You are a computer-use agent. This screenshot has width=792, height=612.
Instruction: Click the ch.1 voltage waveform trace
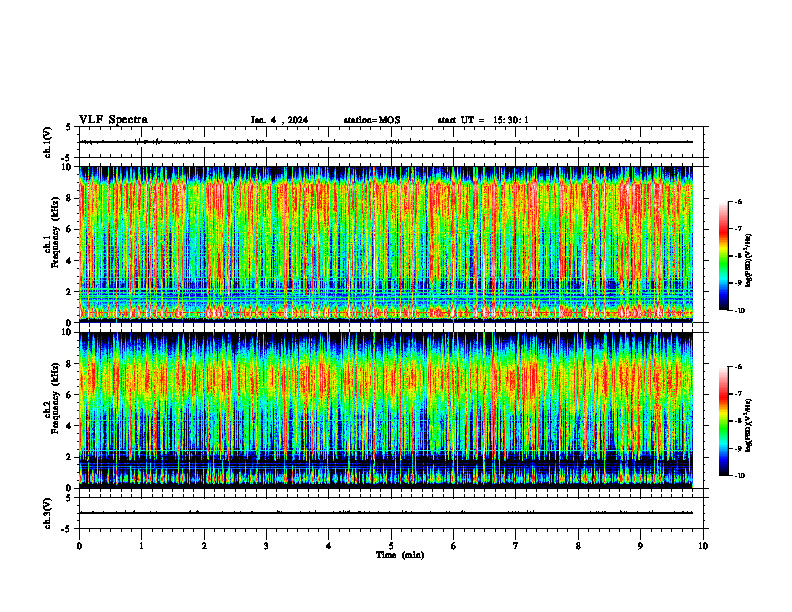pos(386,142)
